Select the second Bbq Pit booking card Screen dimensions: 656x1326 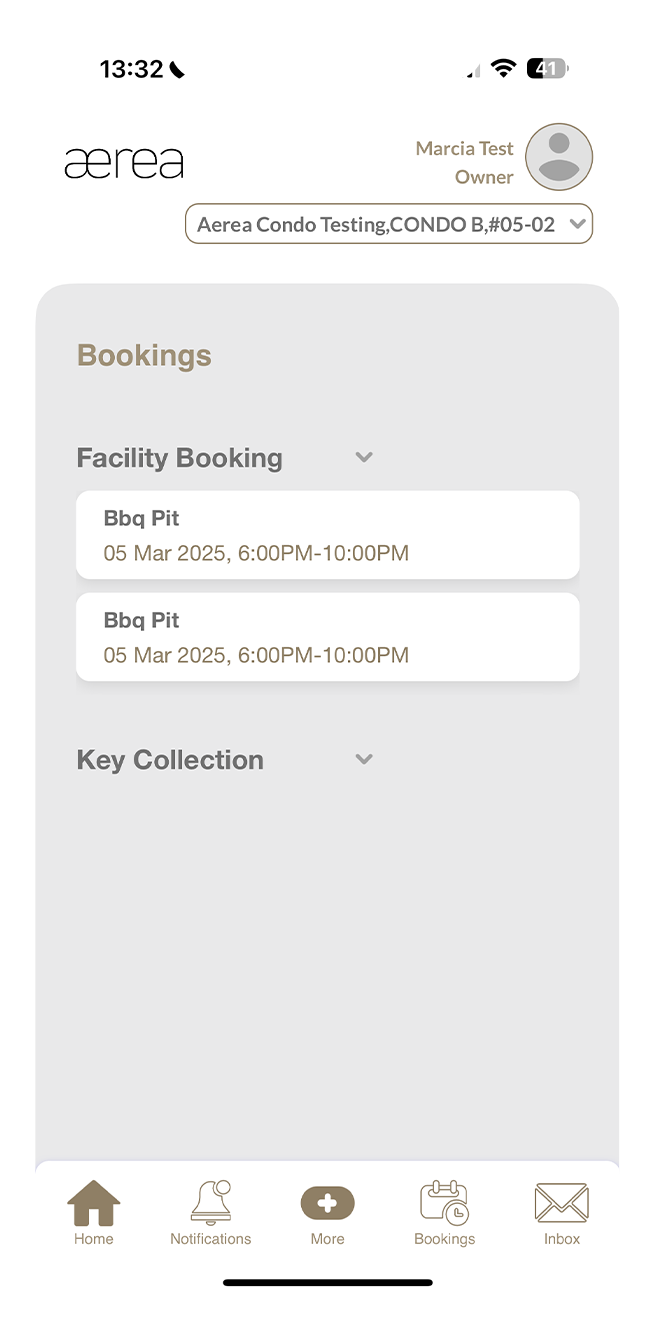[x=327, y=636]
